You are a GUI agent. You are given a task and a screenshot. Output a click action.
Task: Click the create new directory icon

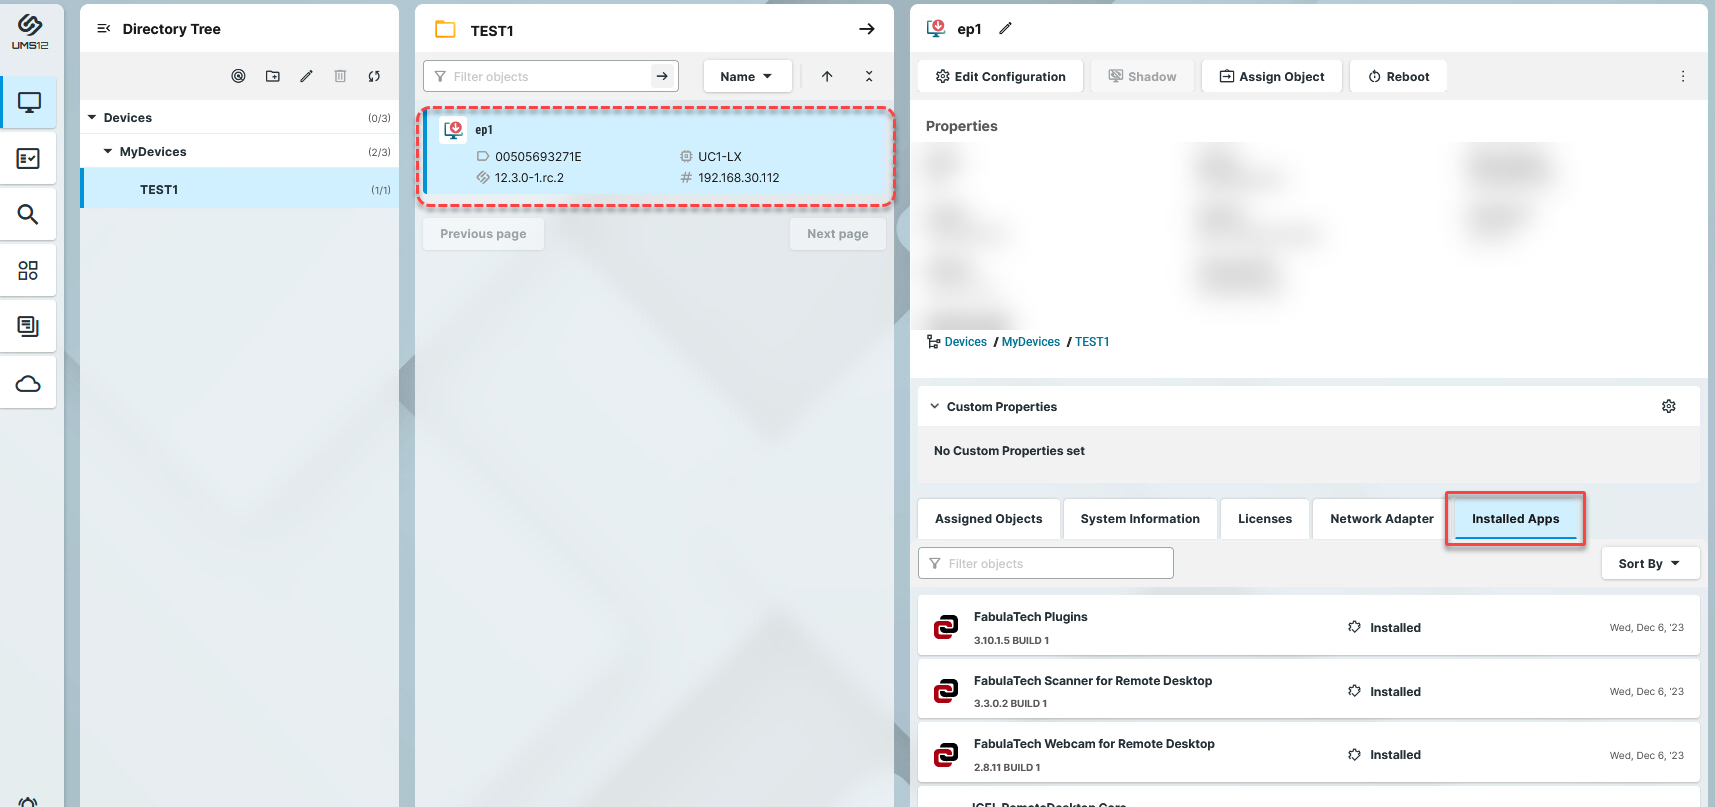coord(273,76)
